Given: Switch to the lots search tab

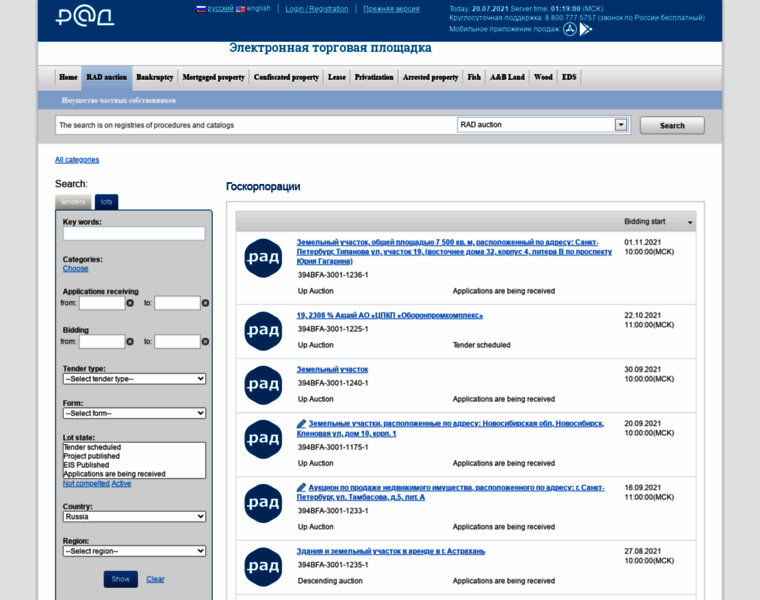Looking at the screenshot, I should pos(107,202).
